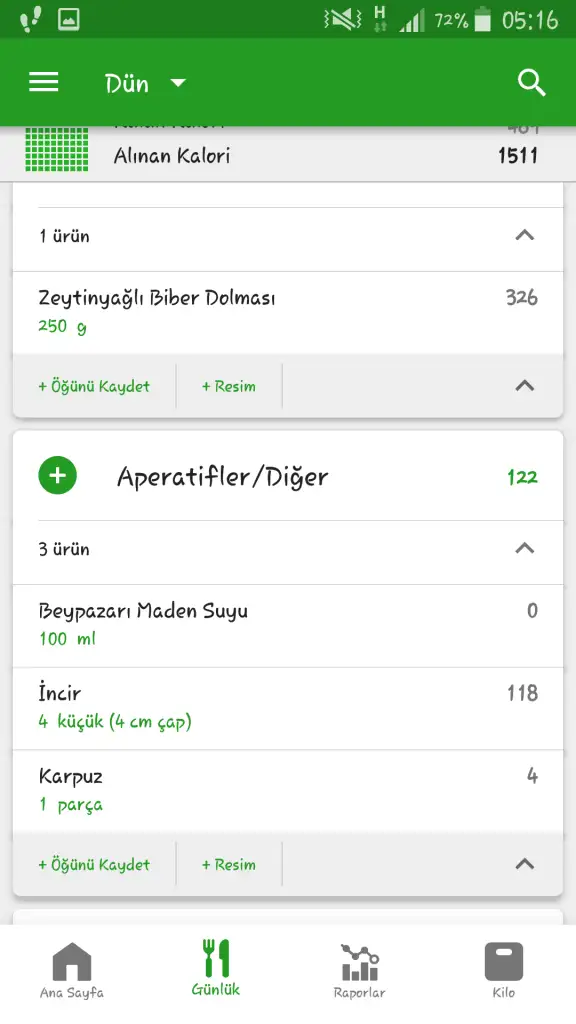Add a picture to the Aperatifler meal
This screenshot has height=1024, width=576.
(229, 864)
